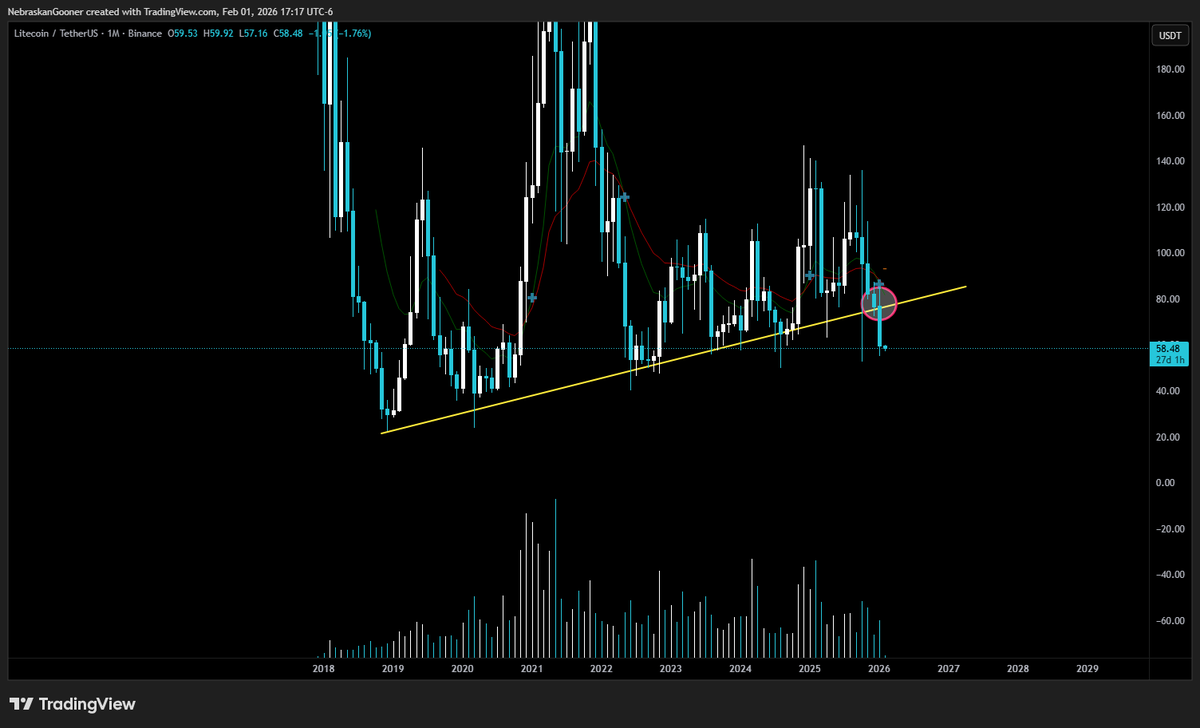Image resolution: width=1200 pixels, height=728 pixels.
Task: Click 2027 on the time axis
Action: click(x=948, y=668)
